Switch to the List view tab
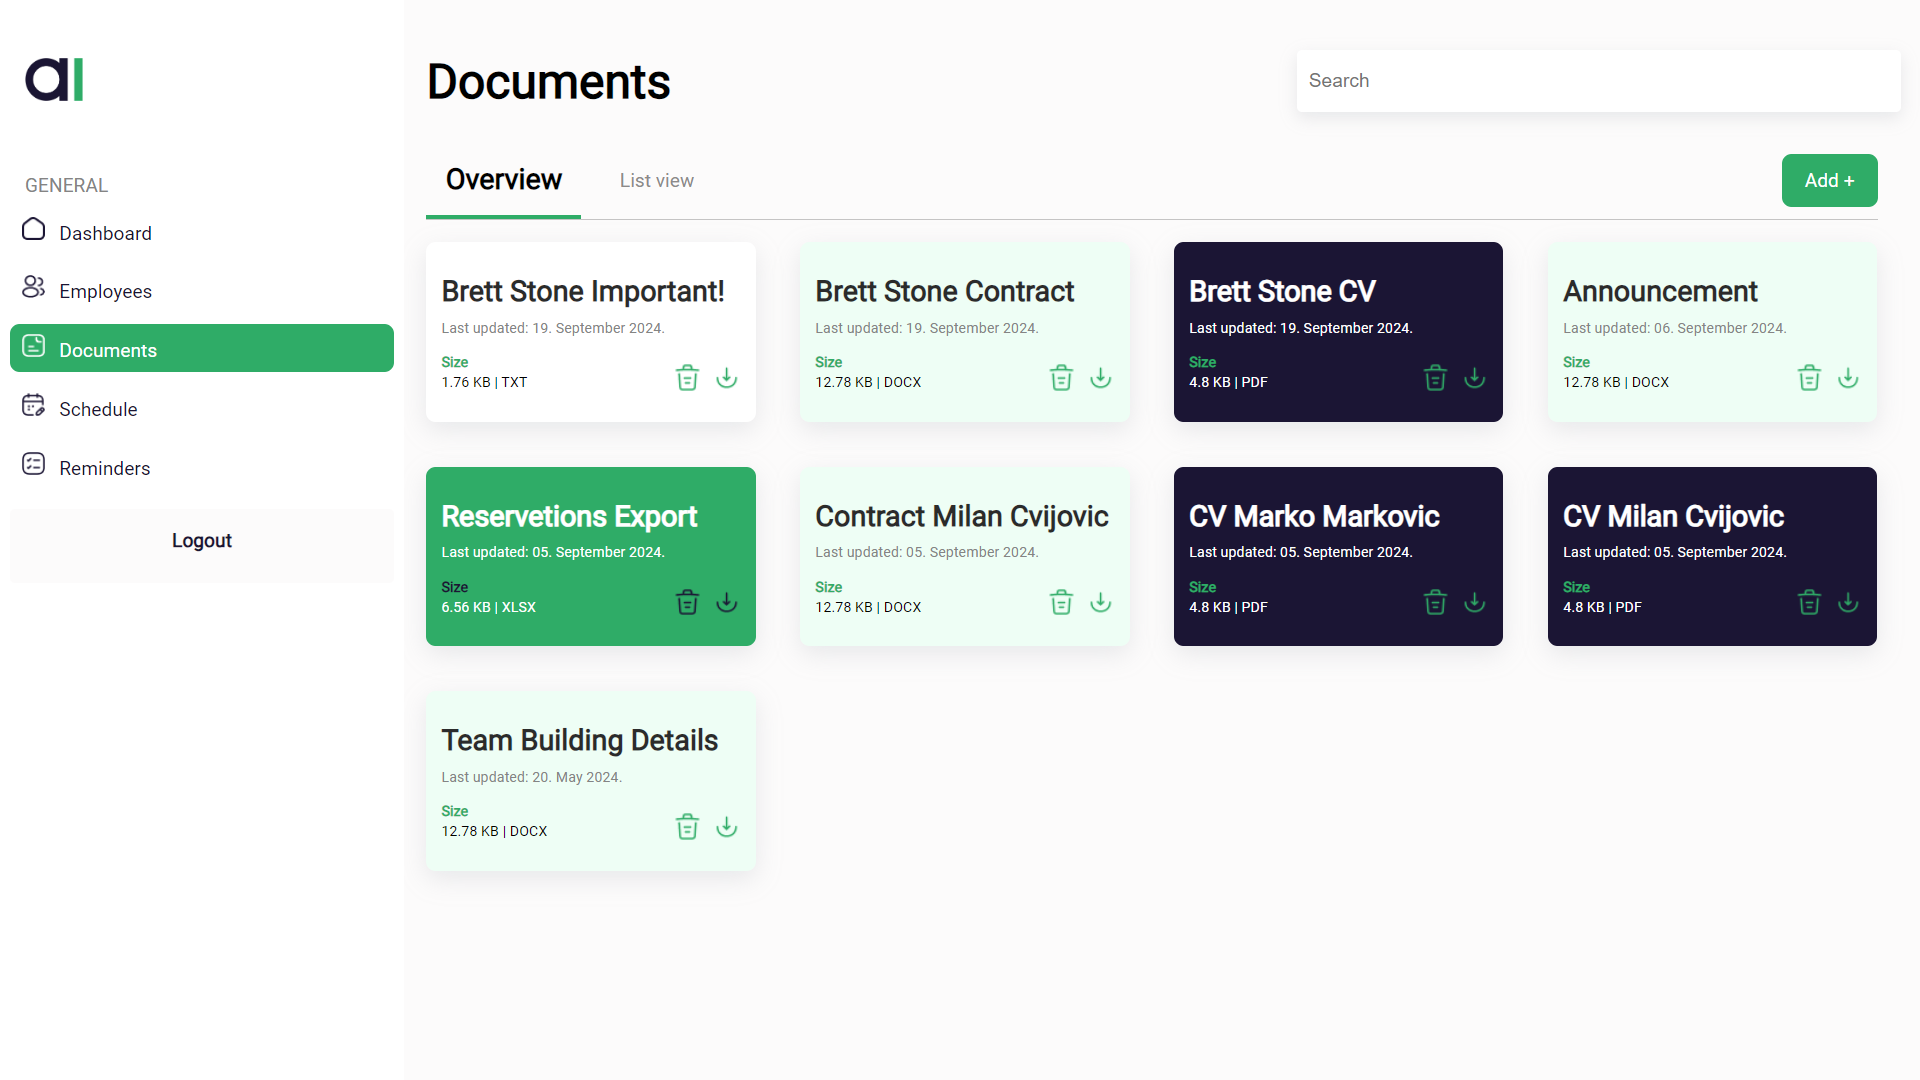Viewport: 1920px width, 1080px height. point(656,181)
